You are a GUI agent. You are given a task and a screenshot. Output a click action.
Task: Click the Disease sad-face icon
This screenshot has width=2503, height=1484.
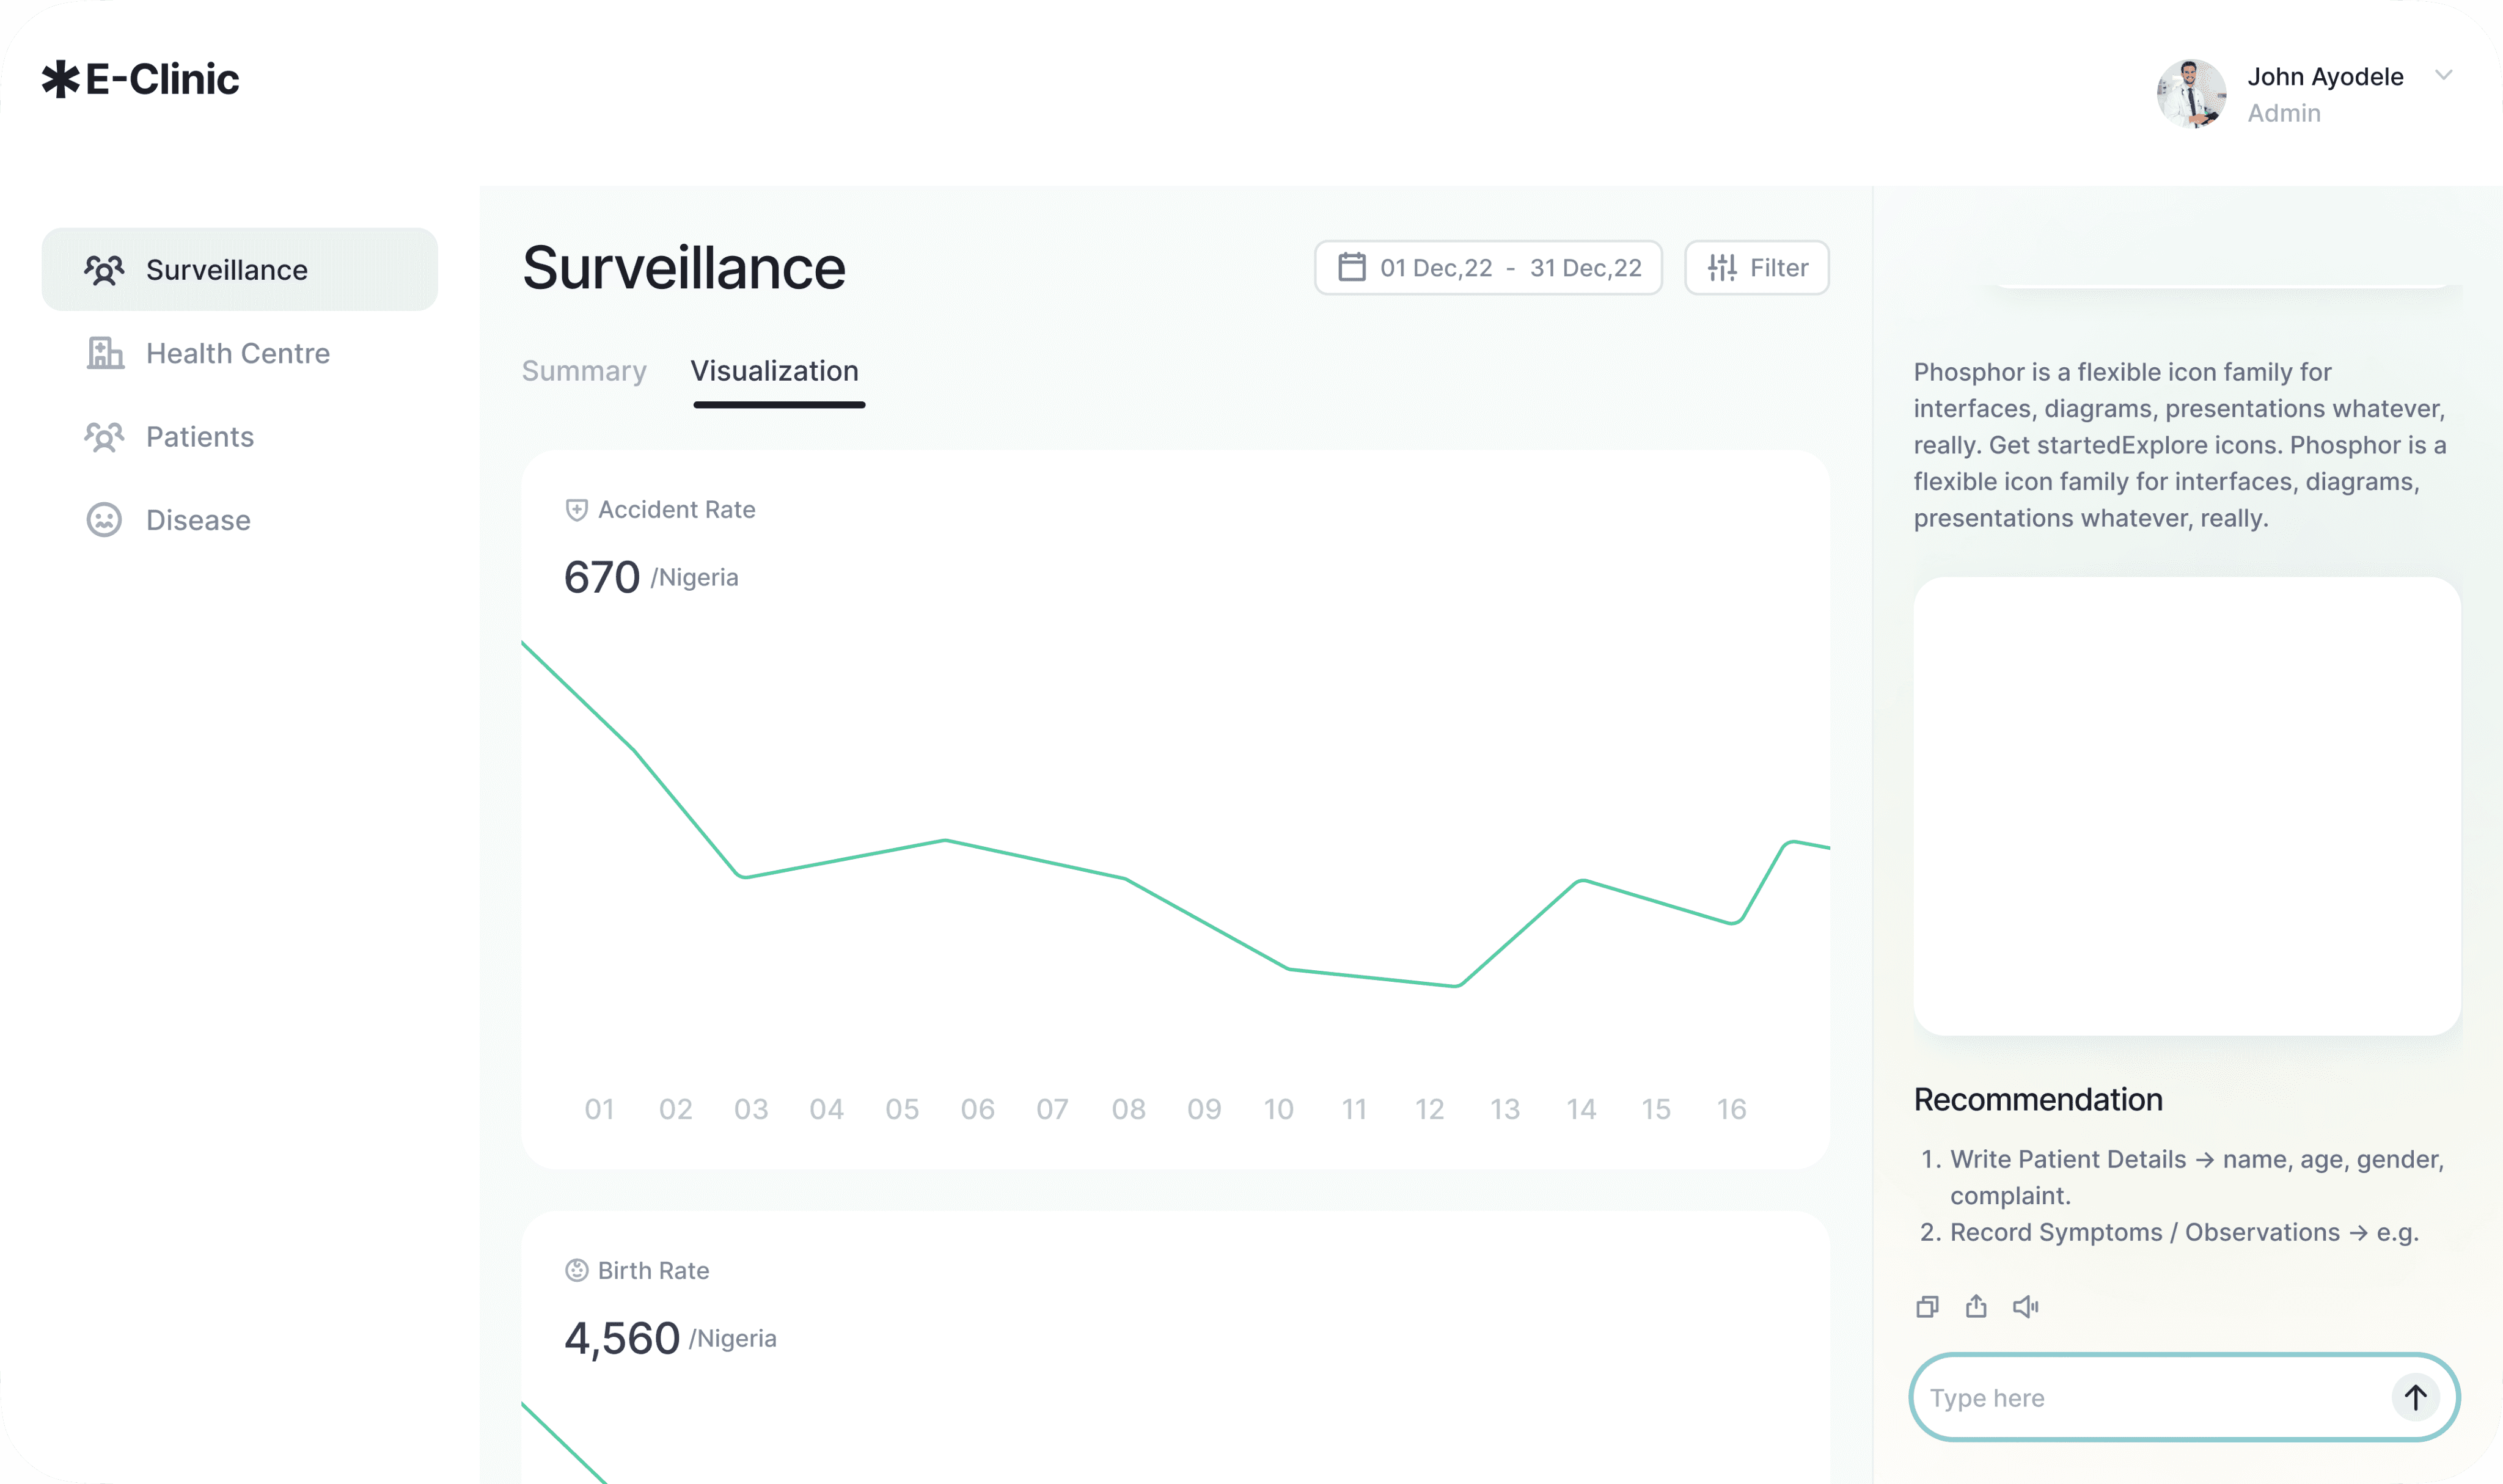pos(104,520)
